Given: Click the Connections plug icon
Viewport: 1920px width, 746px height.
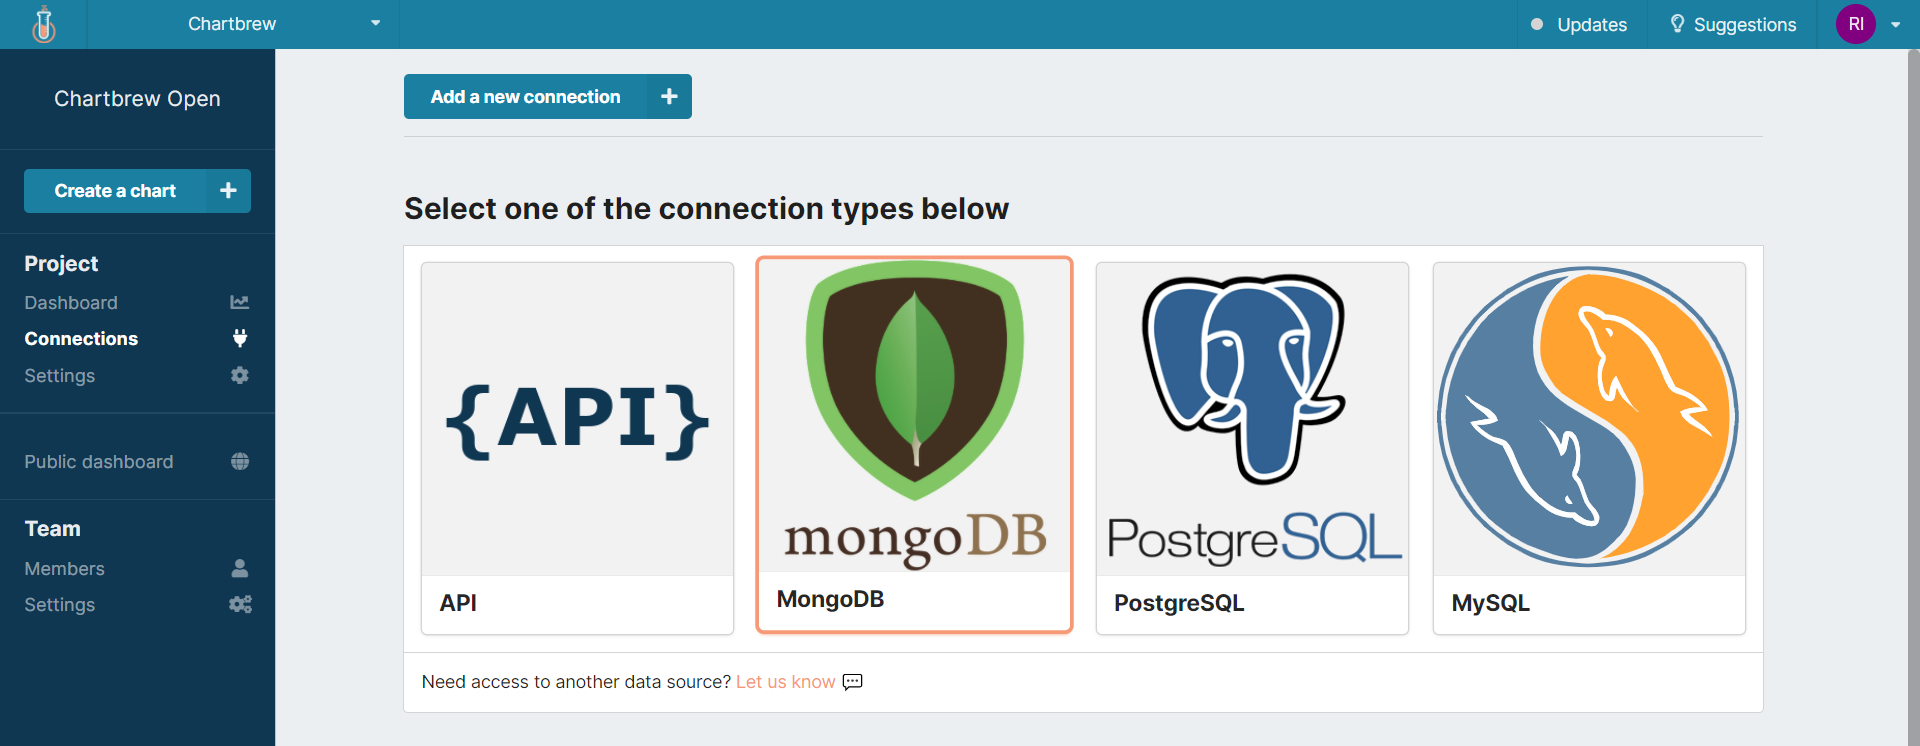Looking at the screenshot, I should click(x=239, y=338).
